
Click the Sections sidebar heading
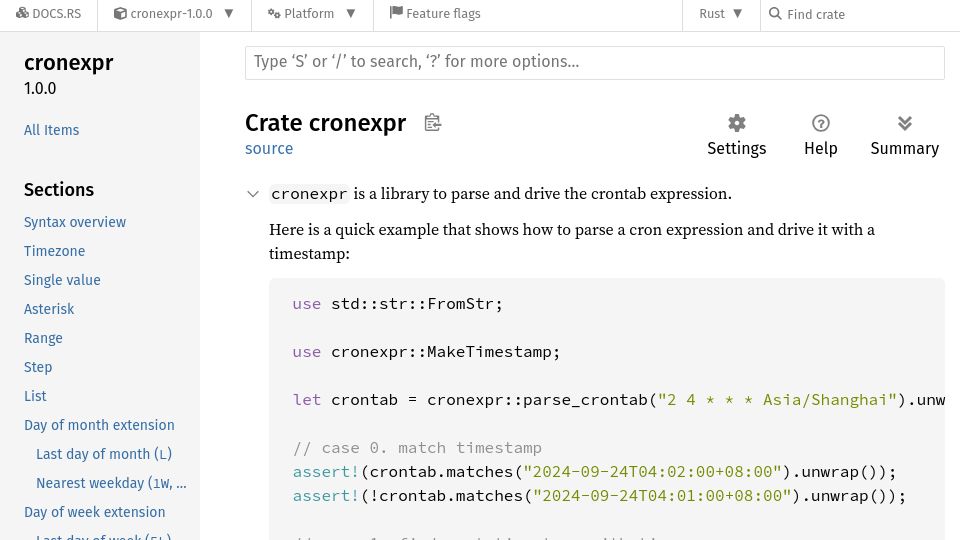coord(59,190)
